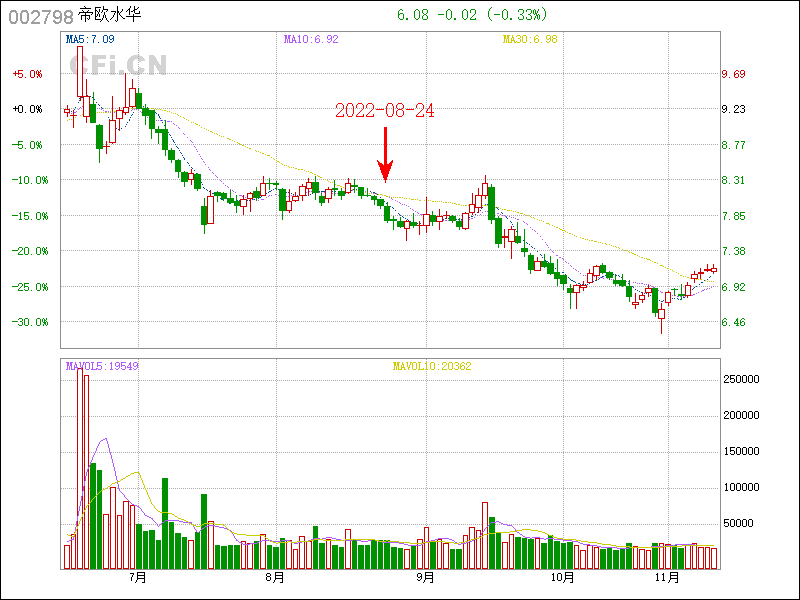Click the MAVOL10:20362 volume legend
800x600 pixels.
click(x=432, y=366)
